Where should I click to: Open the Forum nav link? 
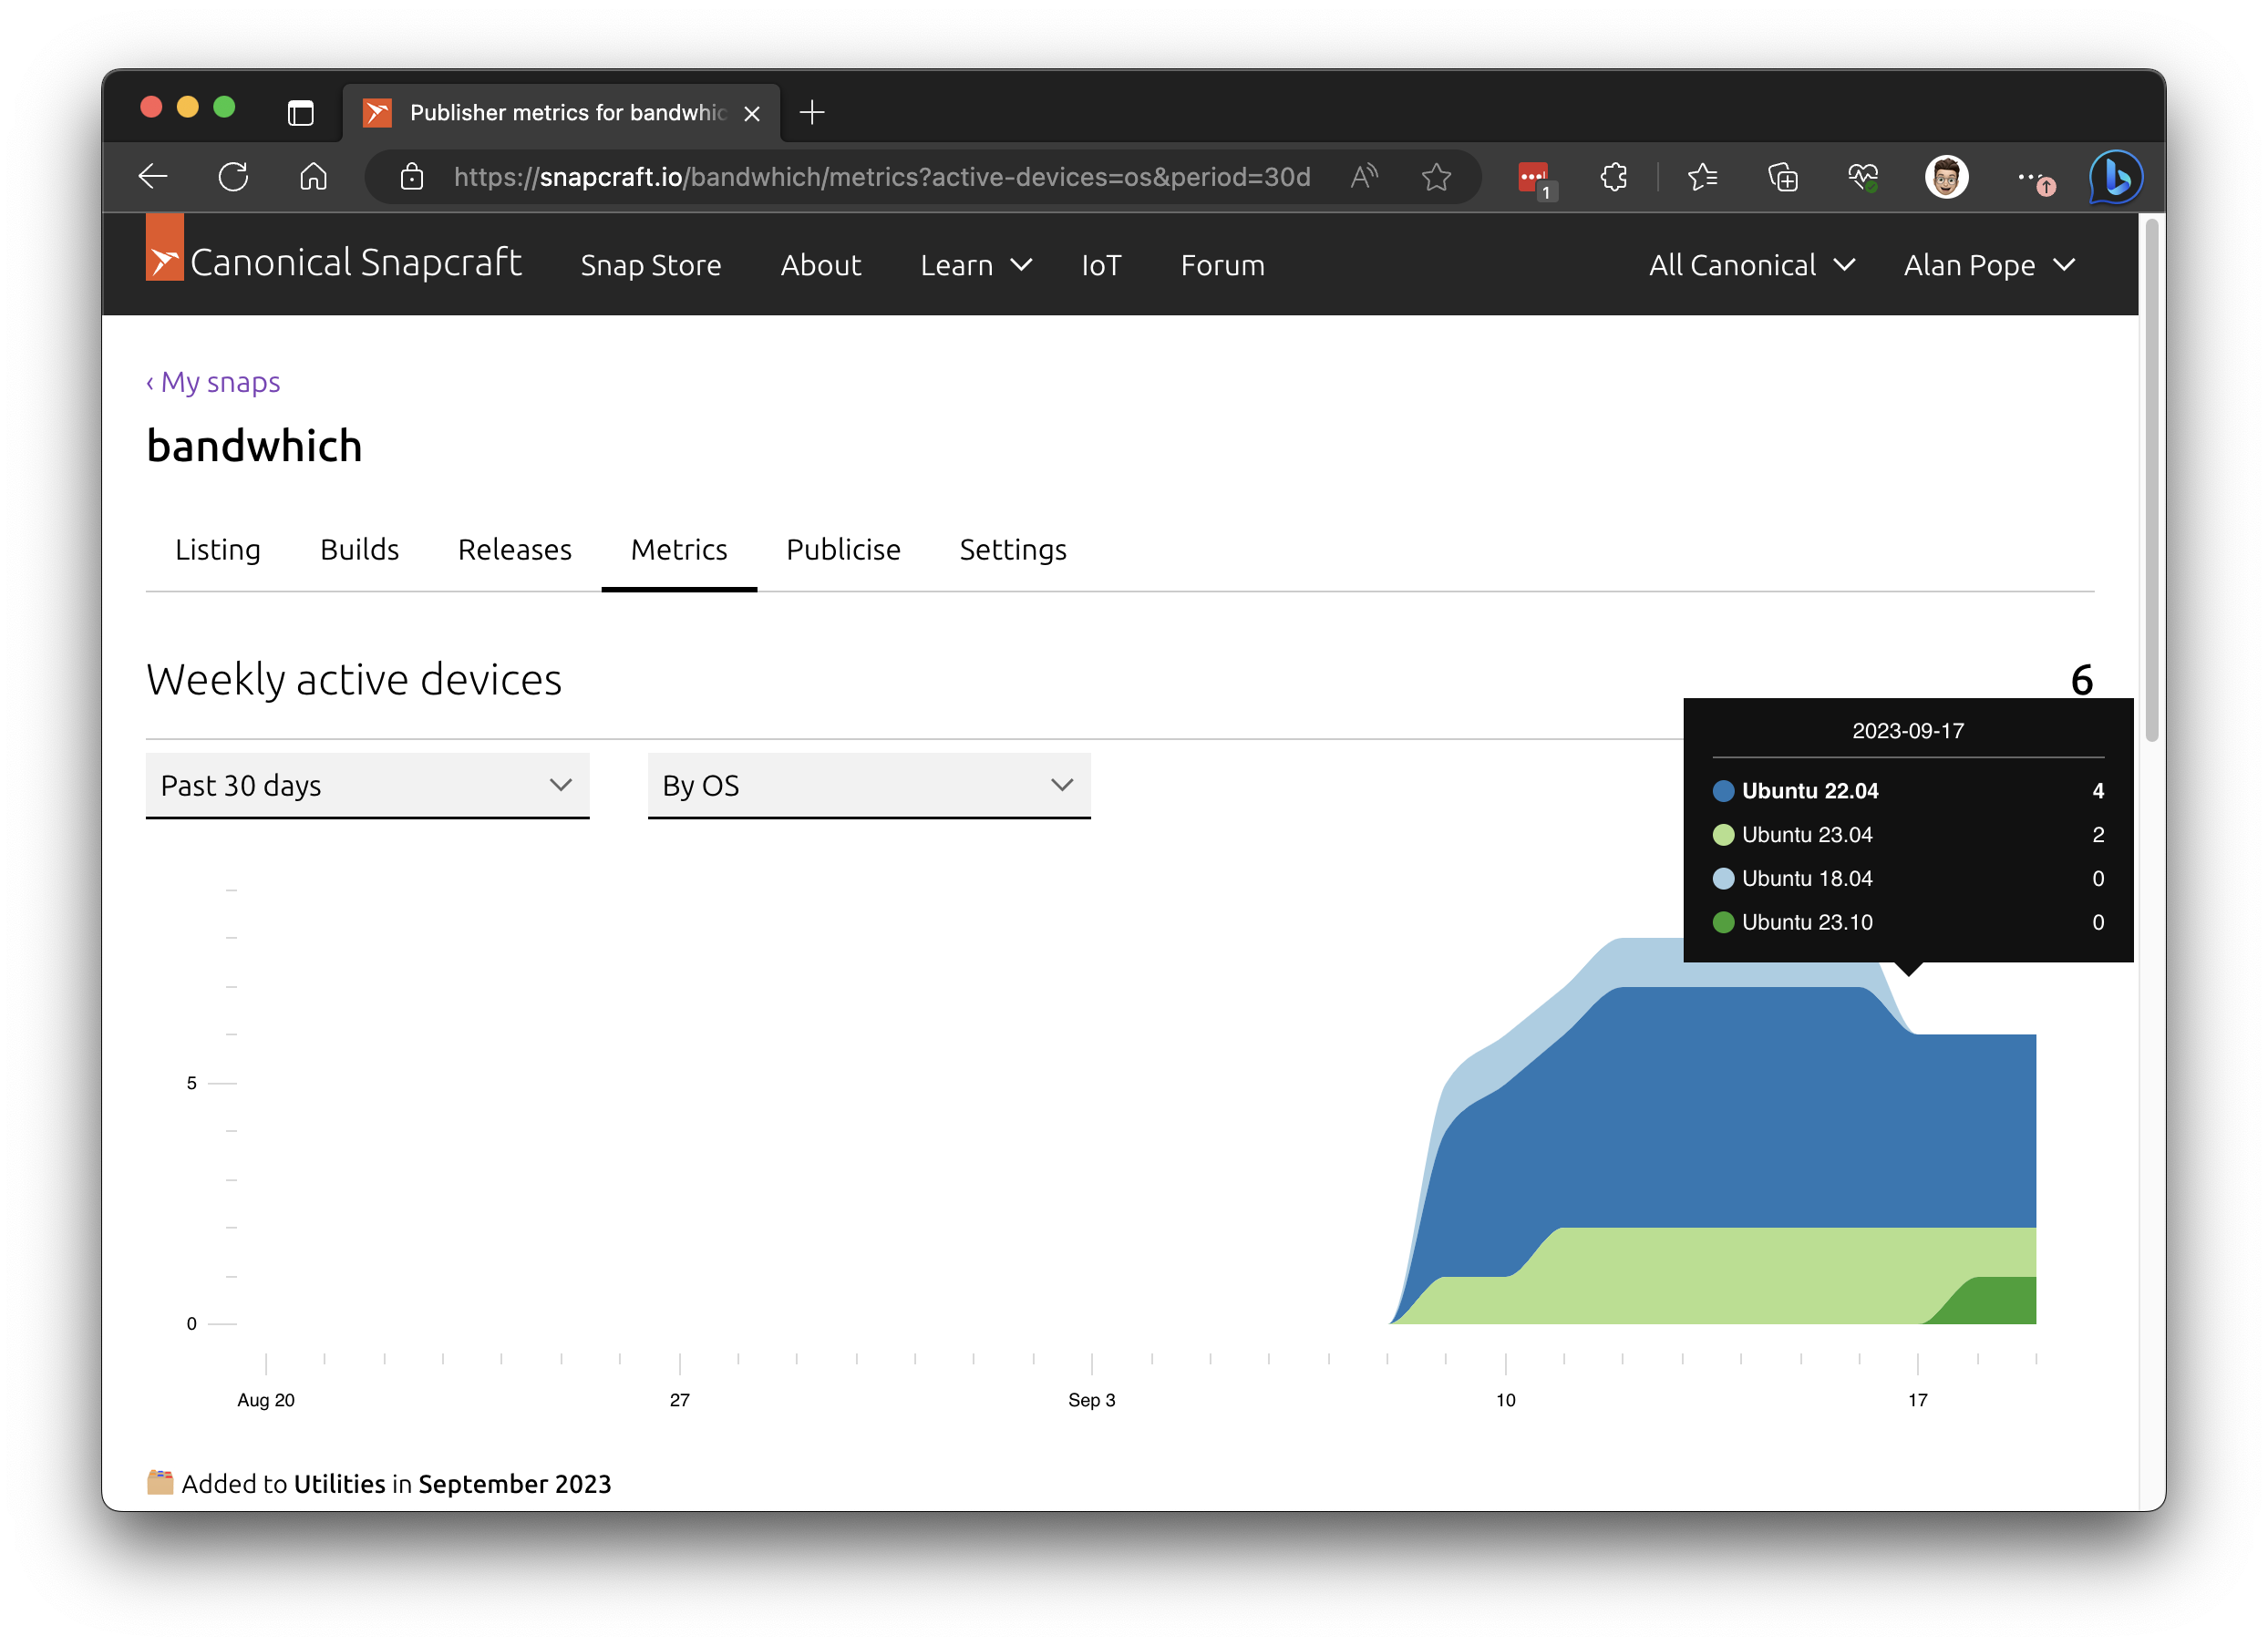pos(1222,265)
